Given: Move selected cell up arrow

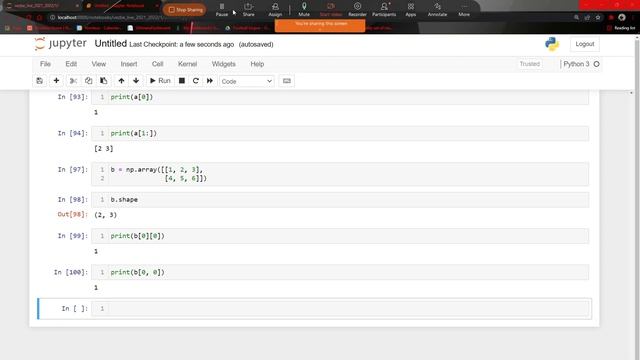Looking at the screenshot, I should 121,81.
